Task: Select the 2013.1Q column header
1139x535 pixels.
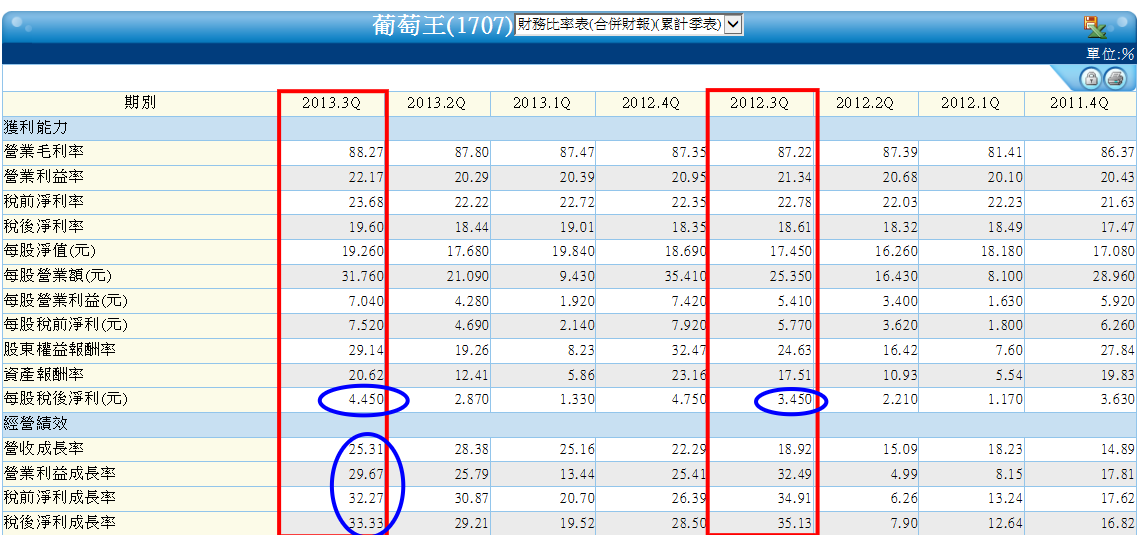Action: click(x=542, y=103)
